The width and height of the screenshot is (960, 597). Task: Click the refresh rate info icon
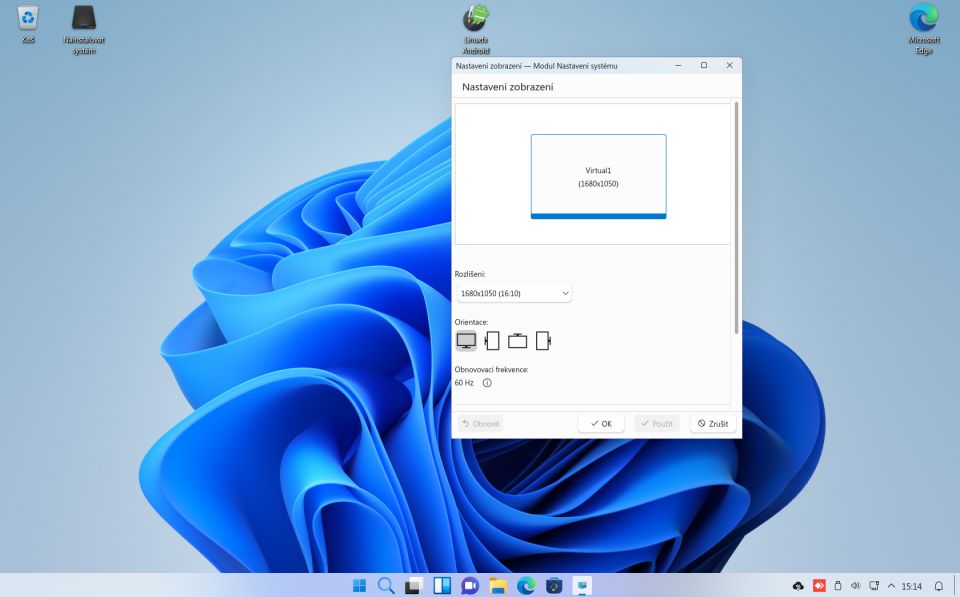(x=487, y=383)
